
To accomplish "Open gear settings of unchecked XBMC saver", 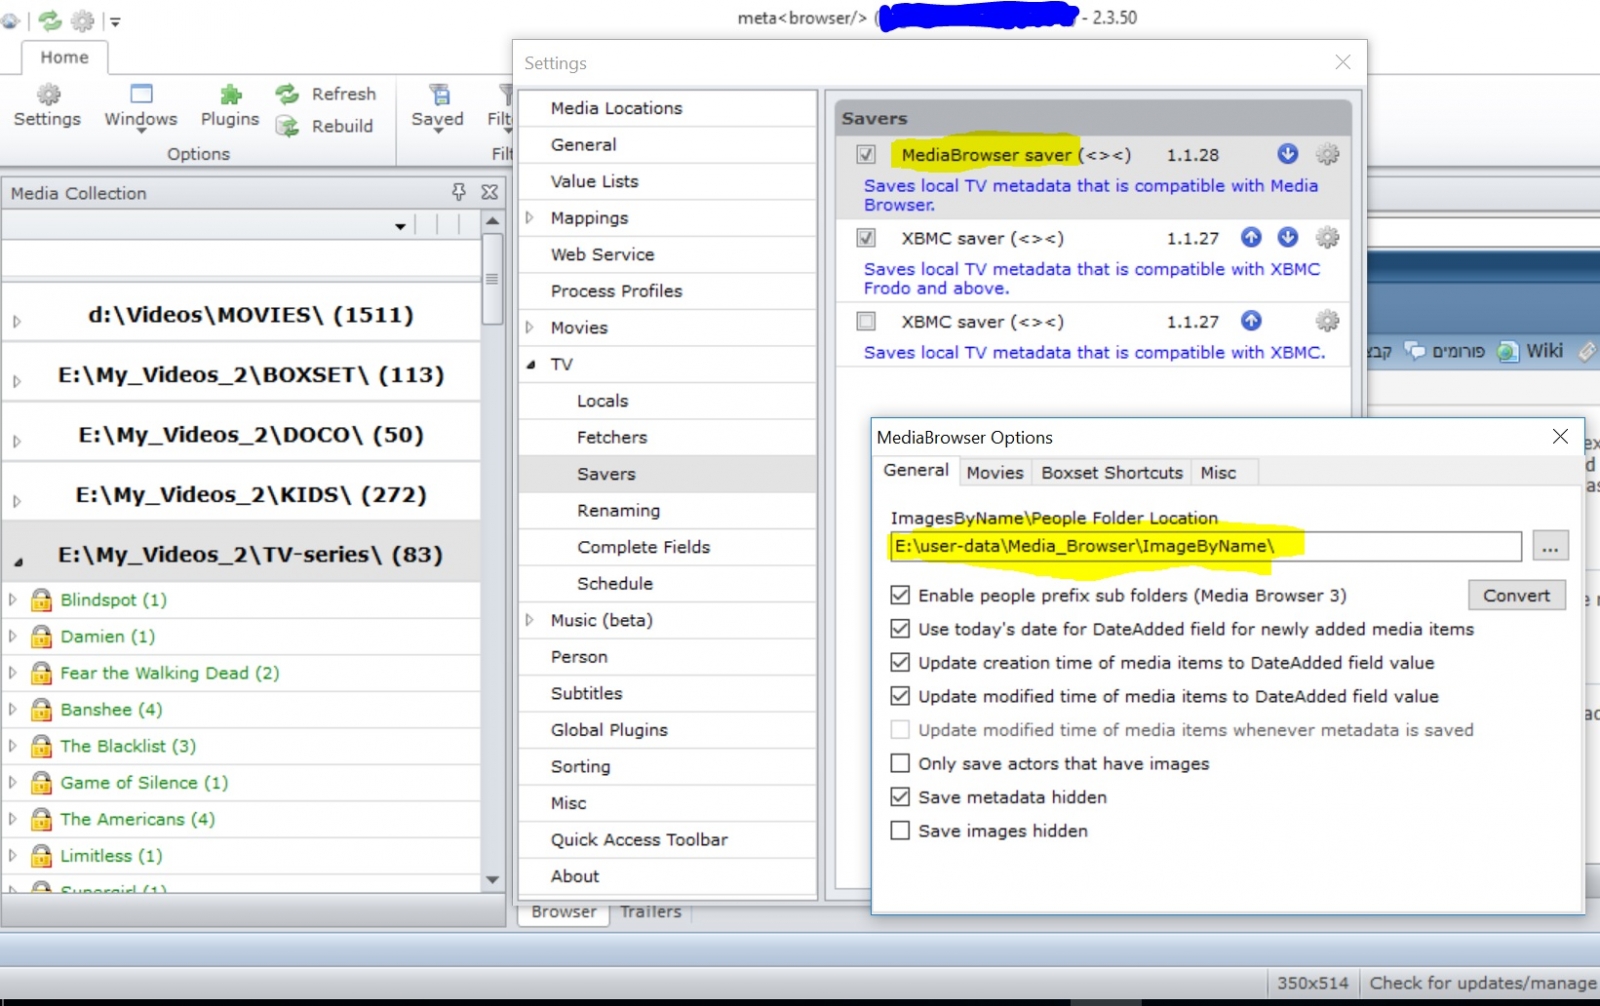I will [1327, 320].
